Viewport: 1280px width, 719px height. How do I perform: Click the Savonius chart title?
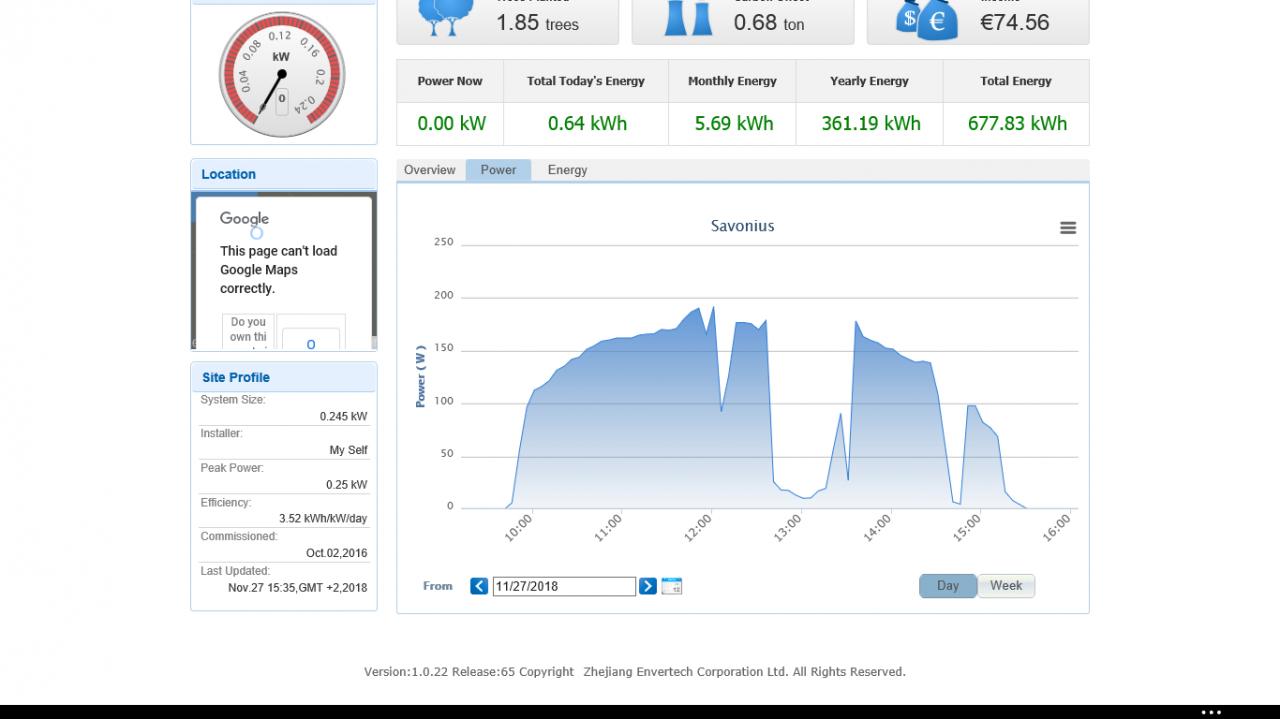coord(743,226)
